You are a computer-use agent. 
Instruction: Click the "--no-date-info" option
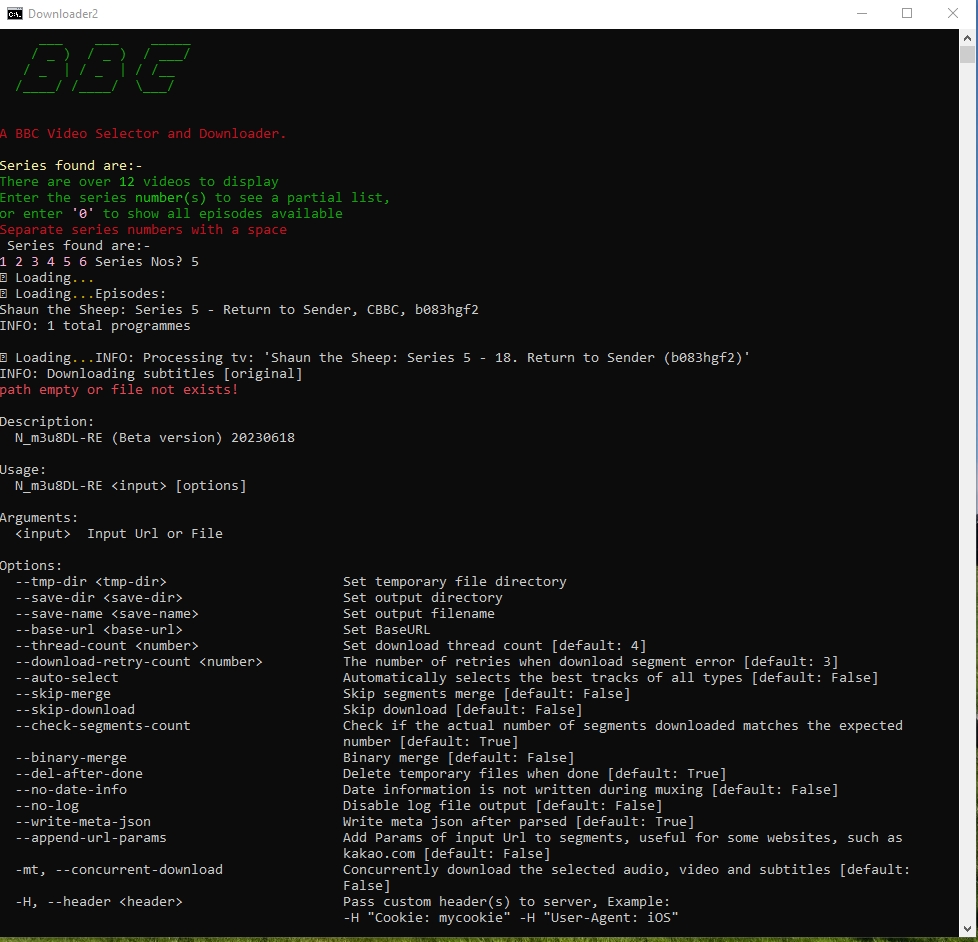pos(71,790)
